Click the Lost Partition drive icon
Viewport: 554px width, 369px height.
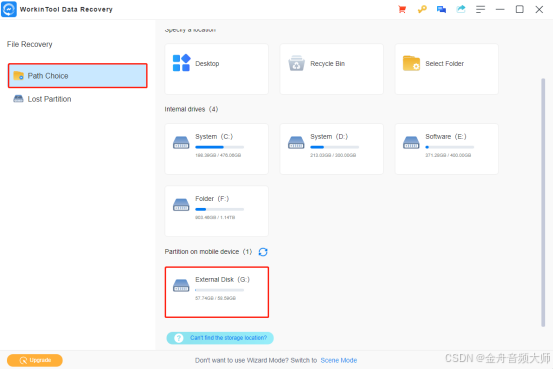18,99
